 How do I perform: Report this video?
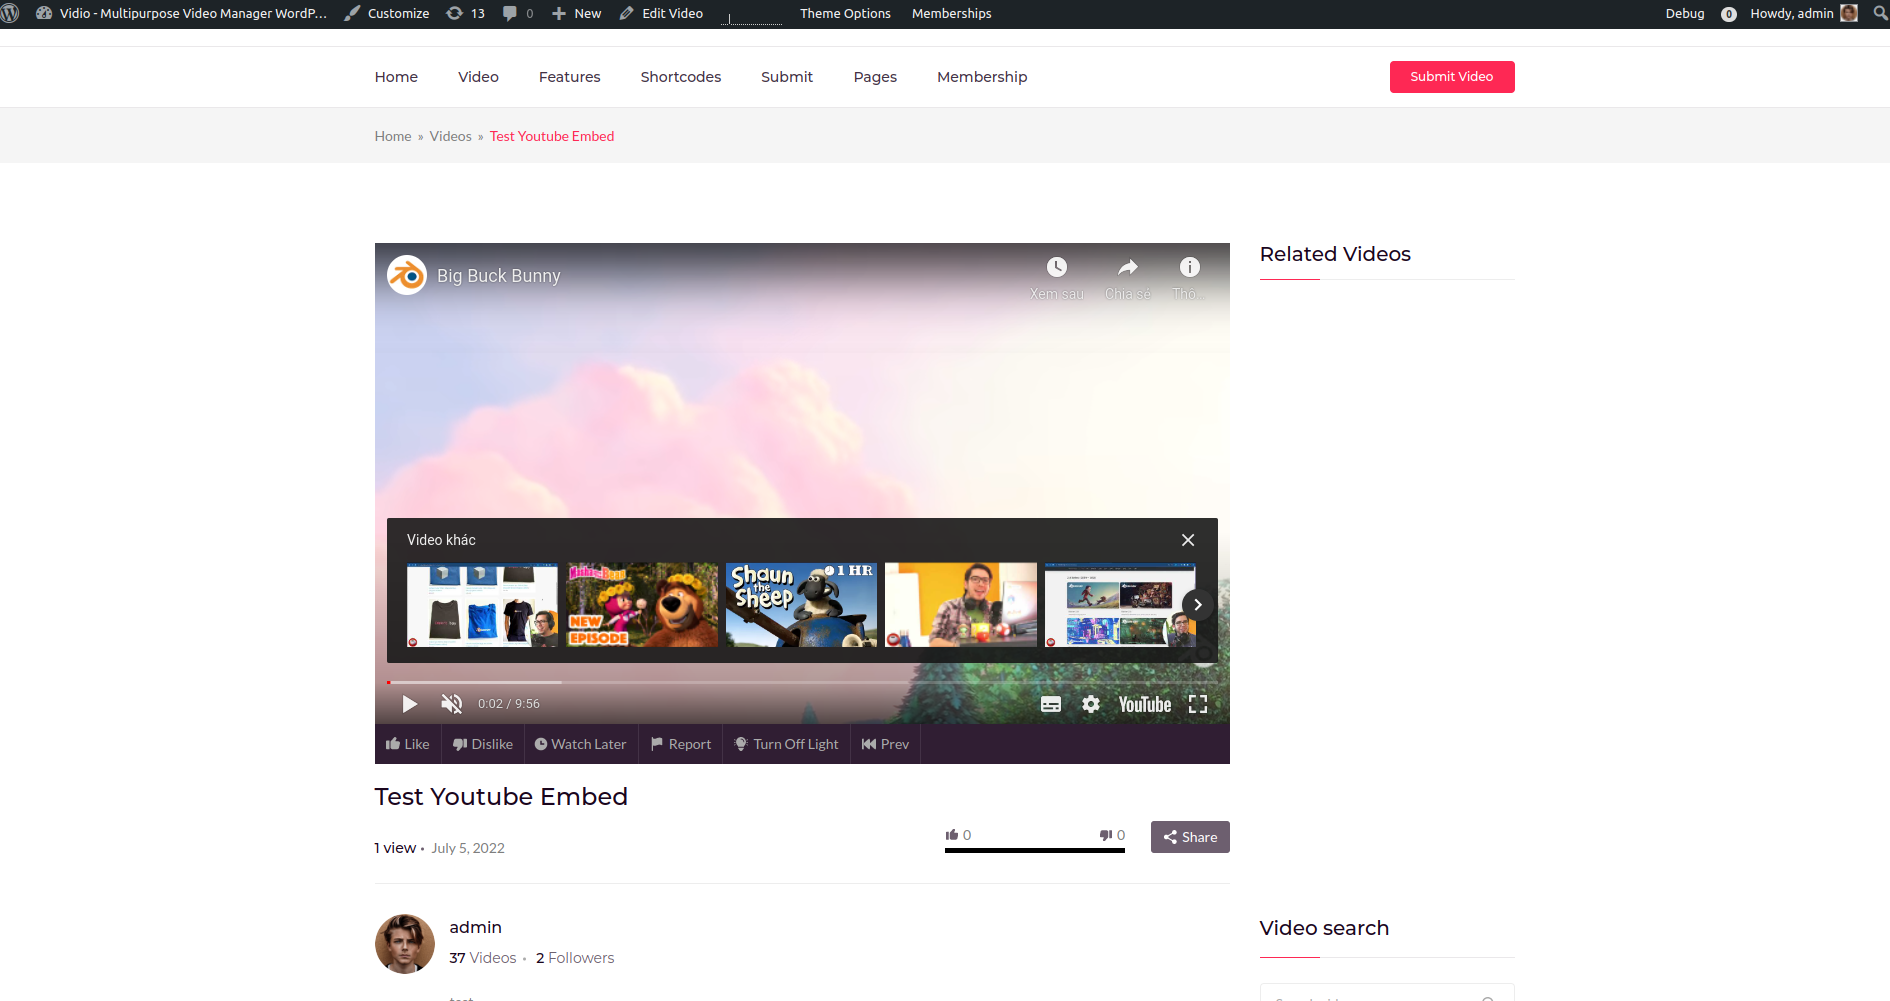coord(680,744)
